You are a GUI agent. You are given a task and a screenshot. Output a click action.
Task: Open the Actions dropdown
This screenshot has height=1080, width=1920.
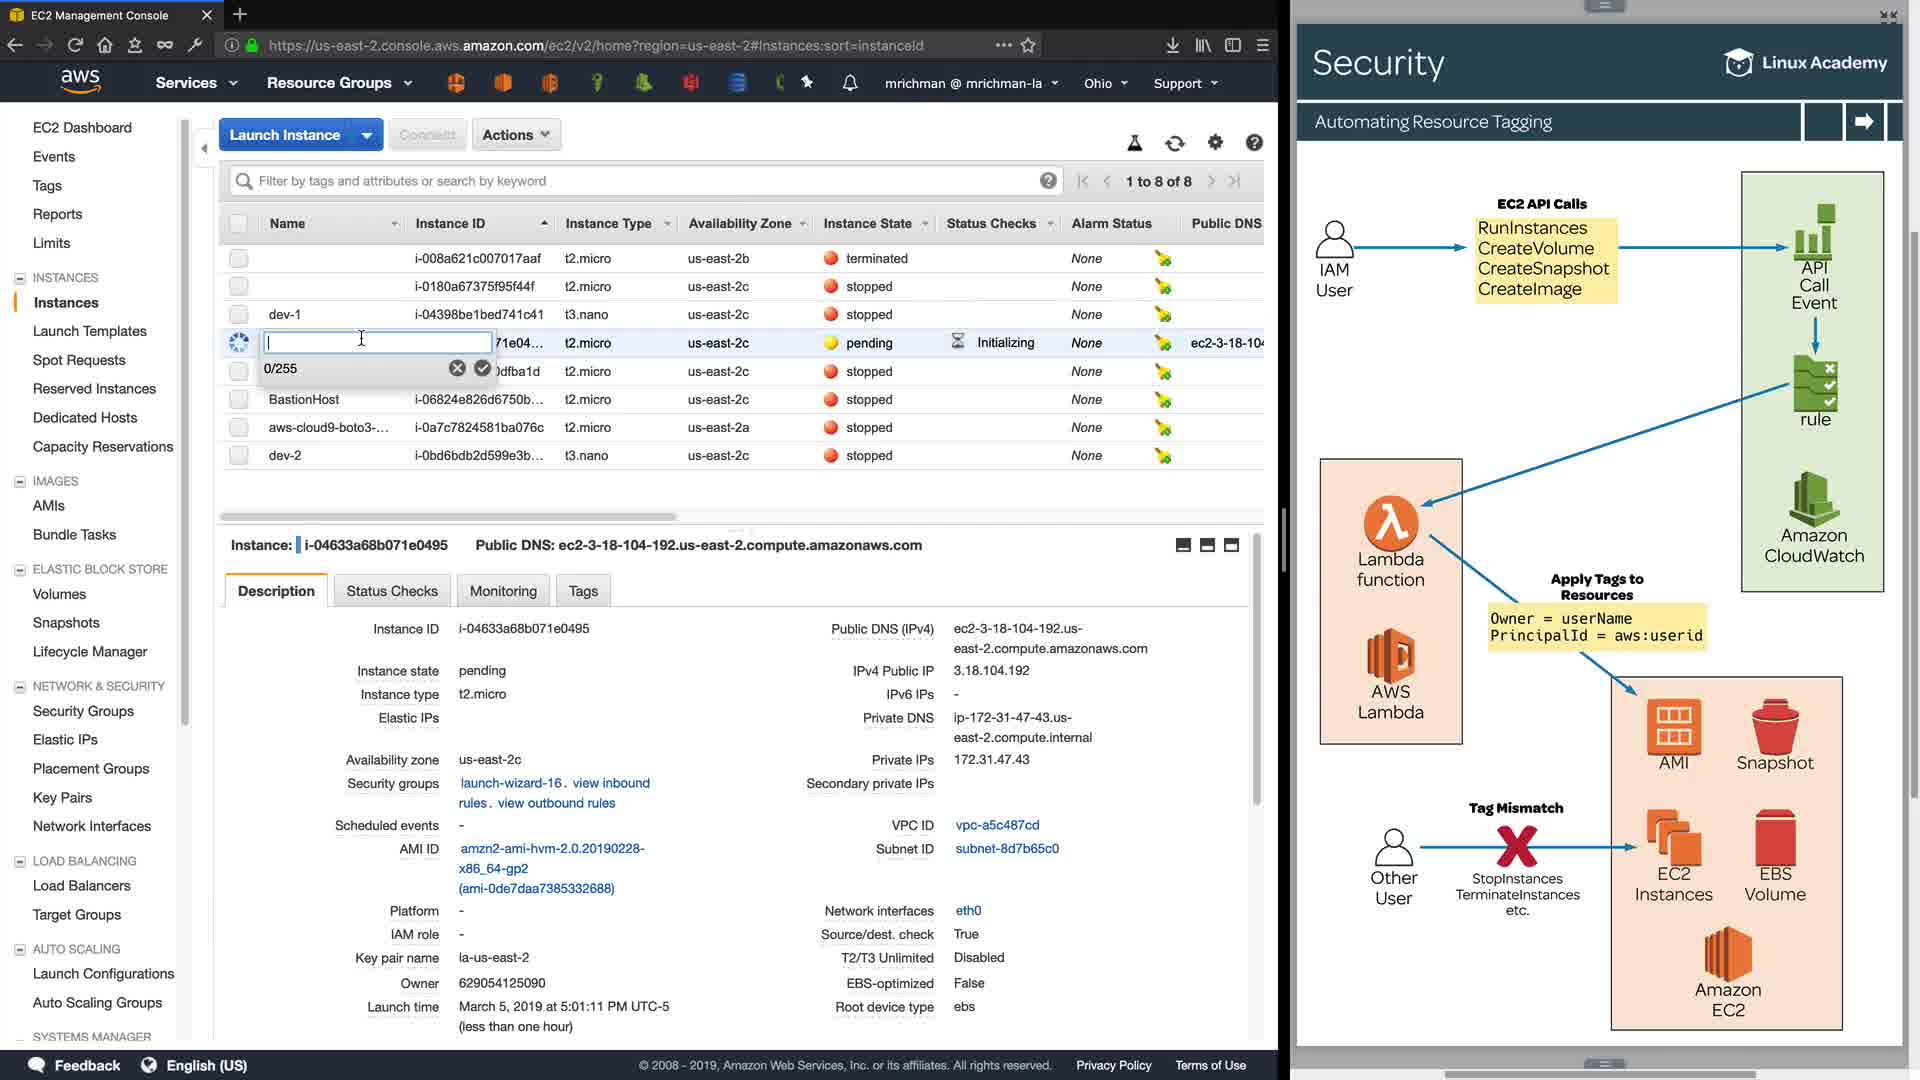(516, 135)
